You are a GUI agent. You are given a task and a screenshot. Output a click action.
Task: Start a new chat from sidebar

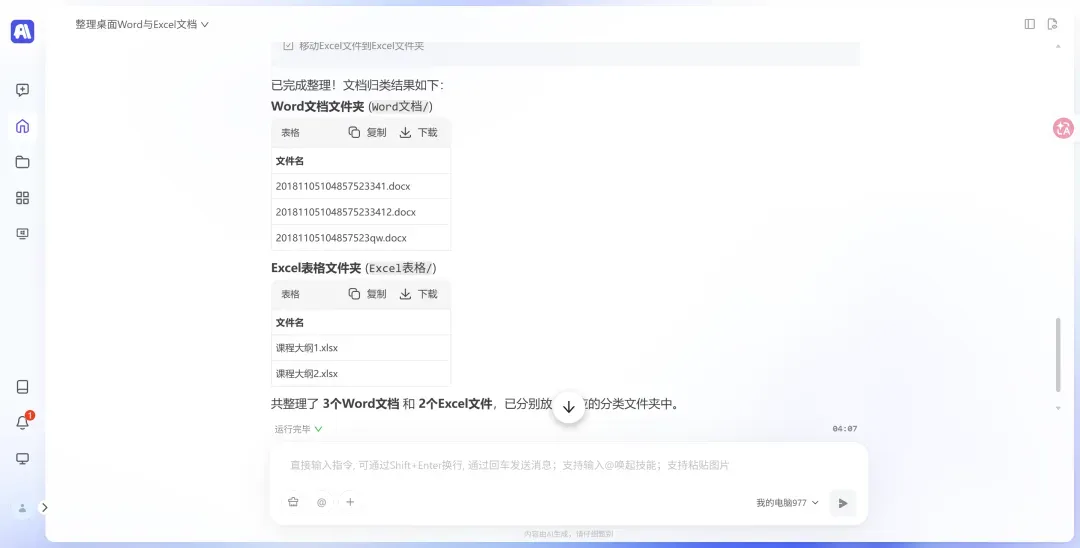(x=22, y=89)
